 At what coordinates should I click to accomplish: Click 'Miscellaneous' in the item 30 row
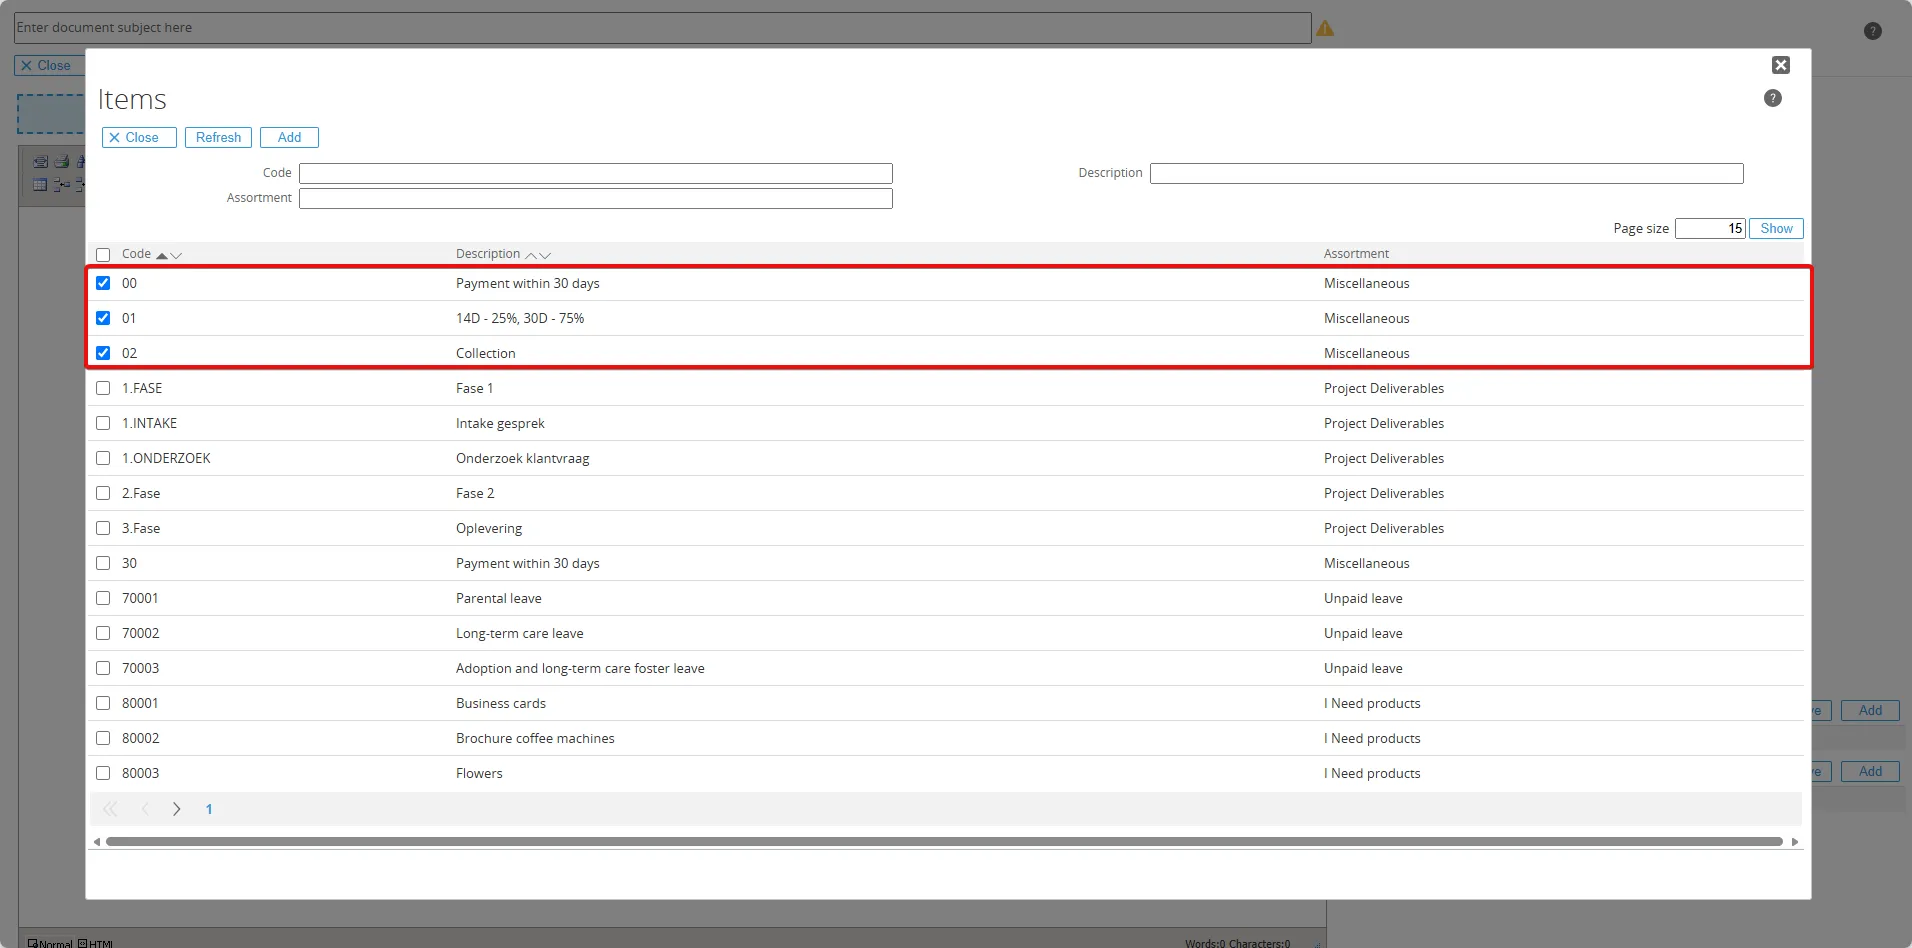pyautogui.click(x=1367, y=563)
